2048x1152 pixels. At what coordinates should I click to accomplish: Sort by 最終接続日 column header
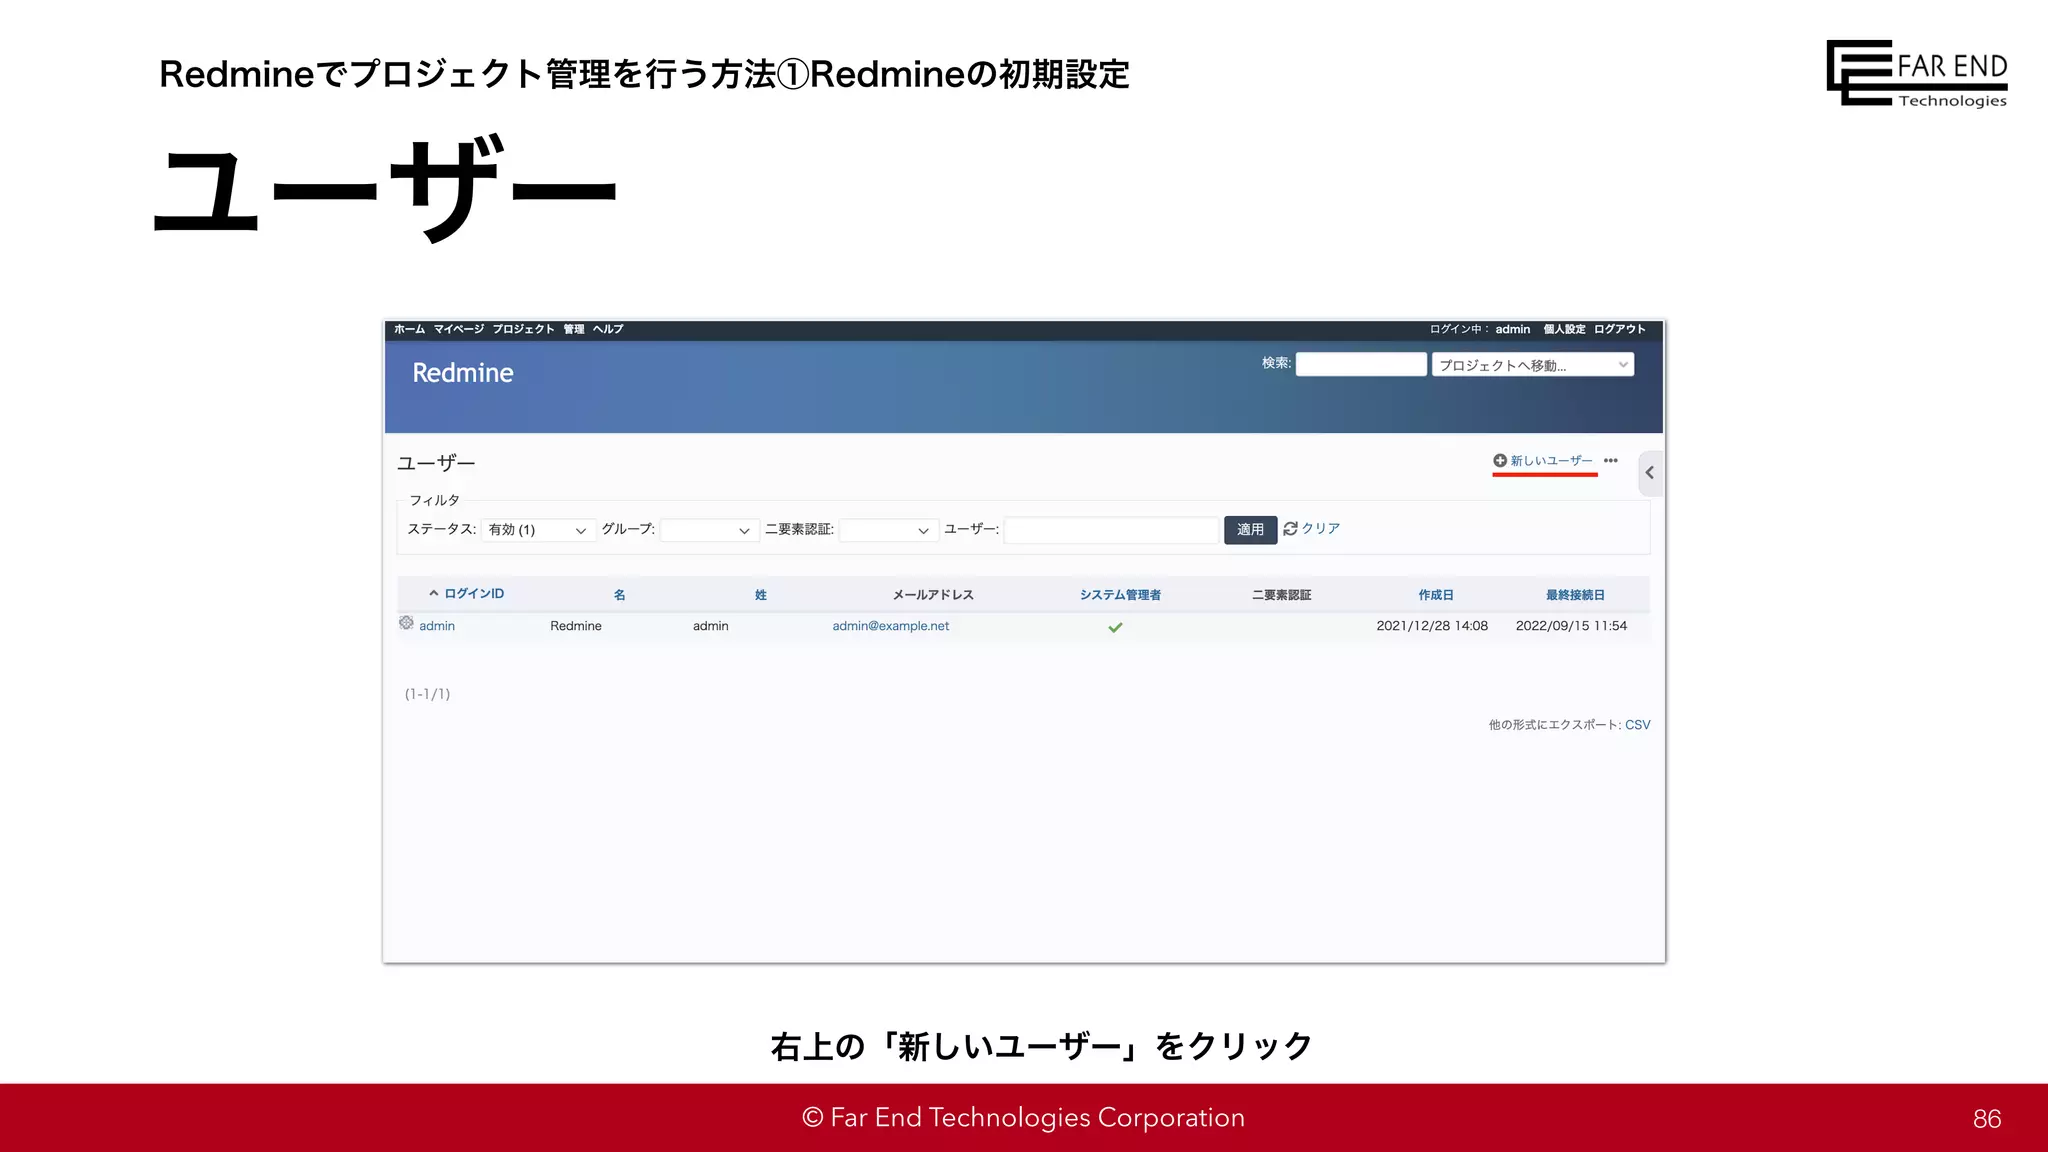point(1575,595)
